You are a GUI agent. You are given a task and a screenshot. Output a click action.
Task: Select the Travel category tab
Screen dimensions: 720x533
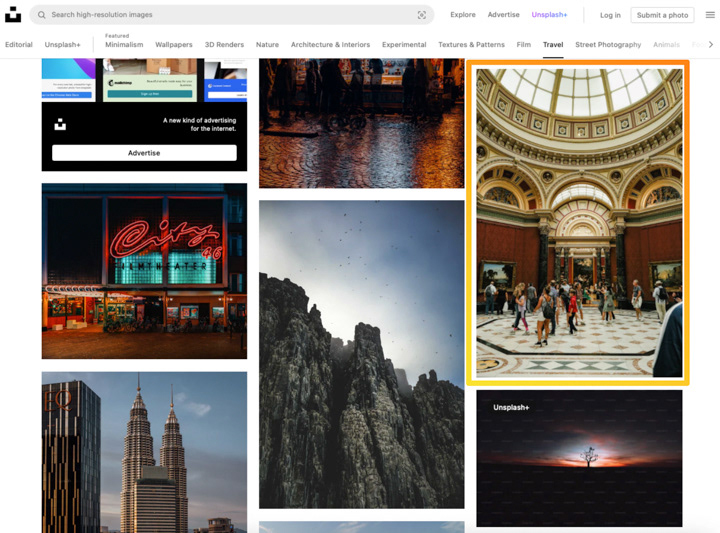coord(553,45)
